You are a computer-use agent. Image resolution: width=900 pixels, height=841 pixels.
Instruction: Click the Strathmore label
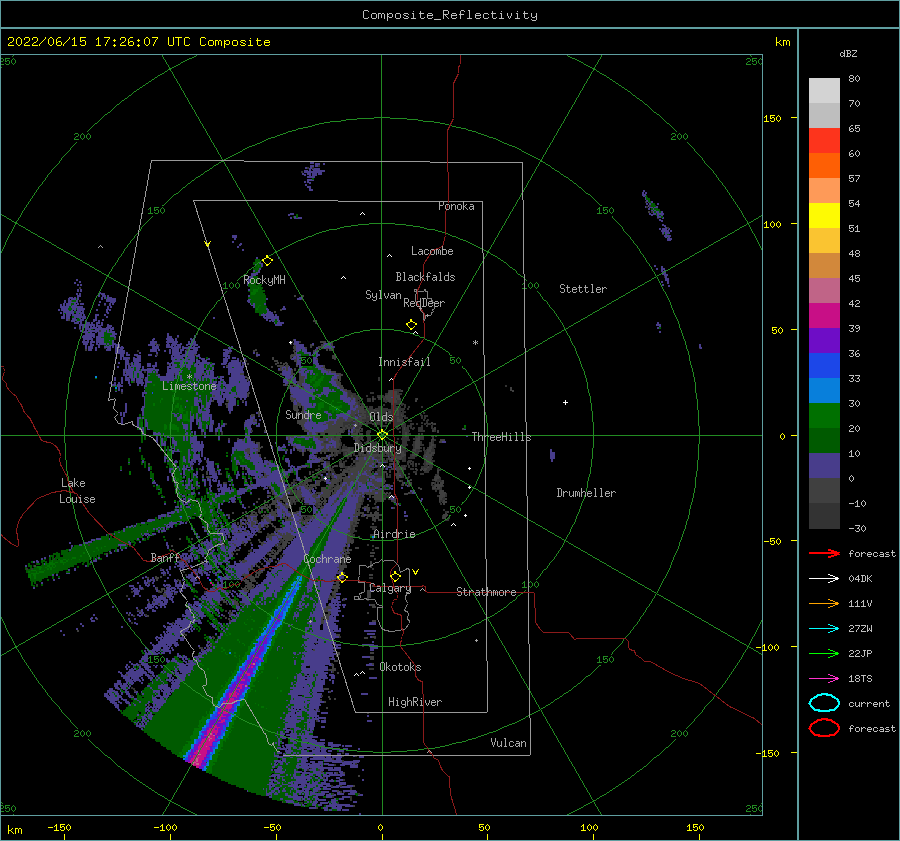(486, 592)
